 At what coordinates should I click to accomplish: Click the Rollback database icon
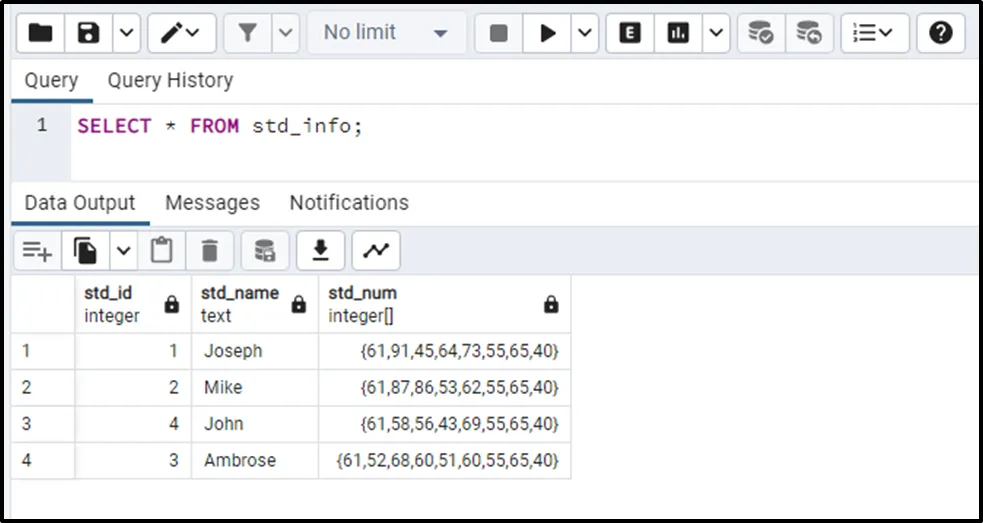click(x=809, y=33)
